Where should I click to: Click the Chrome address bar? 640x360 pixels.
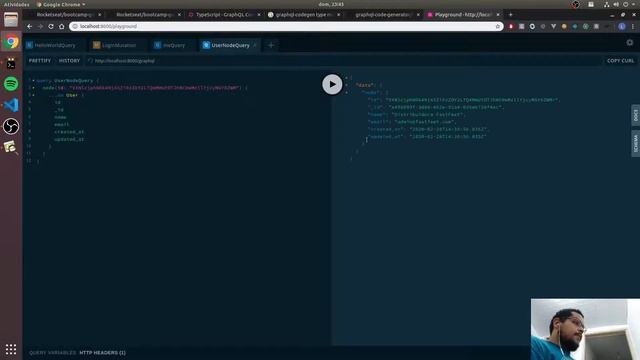[x=286, y=26]
